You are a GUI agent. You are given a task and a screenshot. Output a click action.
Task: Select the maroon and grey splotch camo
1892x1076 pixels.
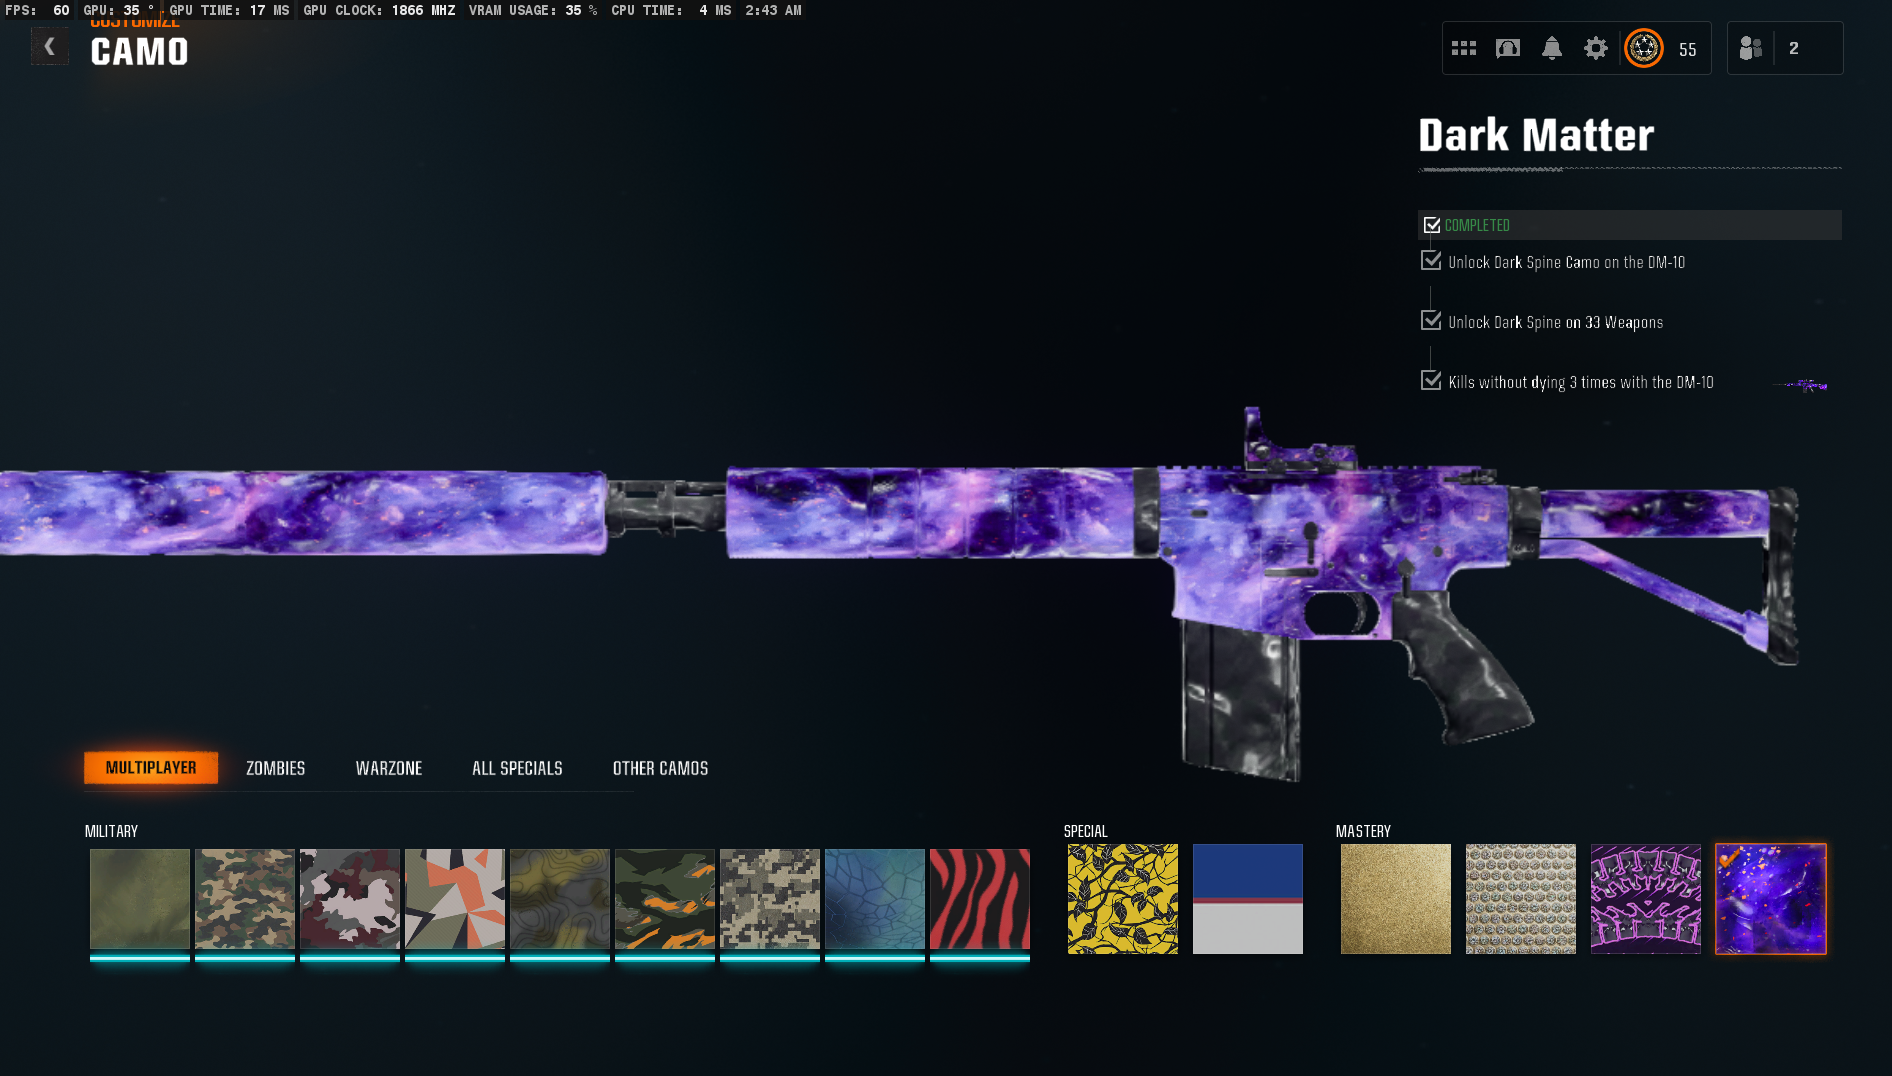(x=350, y=899)
